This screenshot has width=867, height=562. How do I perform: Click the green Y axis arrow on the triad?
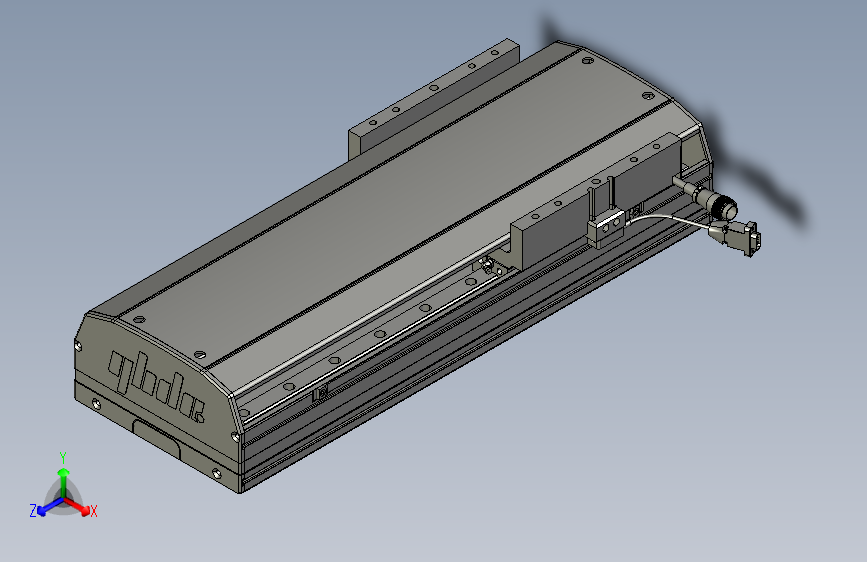tap(64, 482)
